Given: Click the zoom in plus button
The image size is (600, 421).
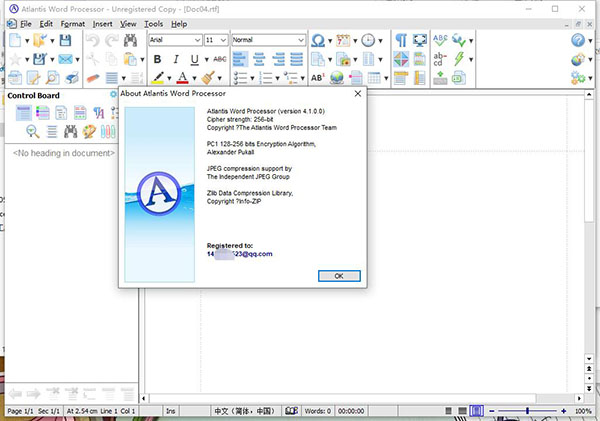Looking at the screenshot, I should pyautogui.click(x=563, y=411).
